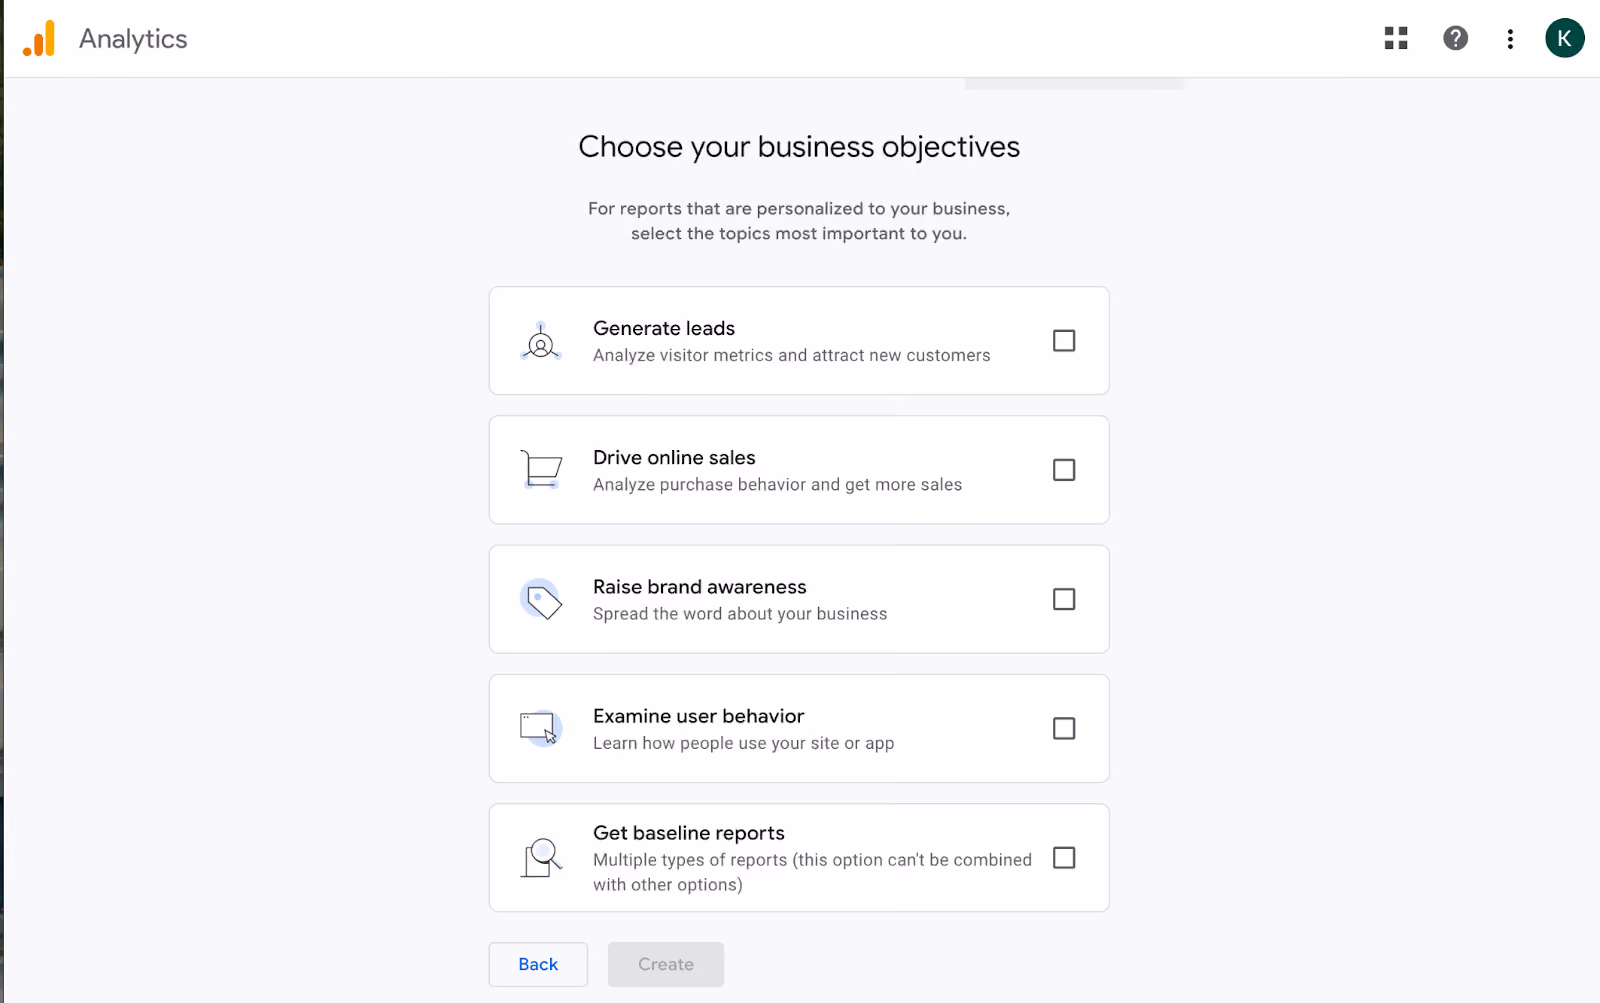The height and width of the screenshot is (1003, 1600).
Task: Select the Drive online sales card title
Action: [x=674, y=457]
